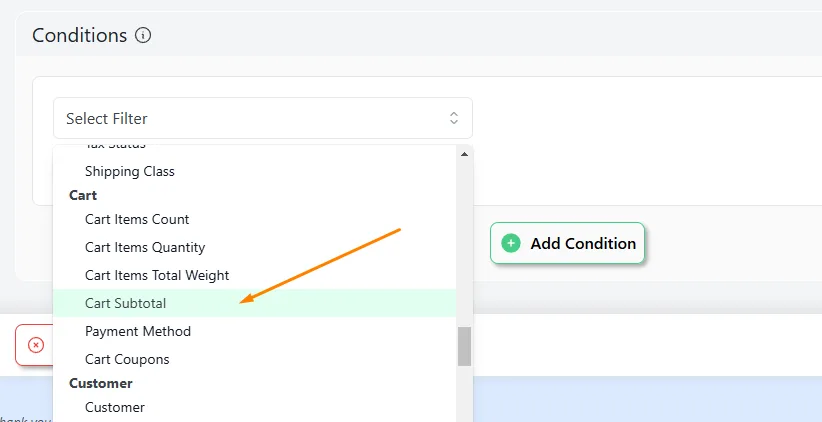822x422 pixels.
Task: Click the dropdown list scrollbar thumb
Action: pyautogui.click(x=464, y=347)
